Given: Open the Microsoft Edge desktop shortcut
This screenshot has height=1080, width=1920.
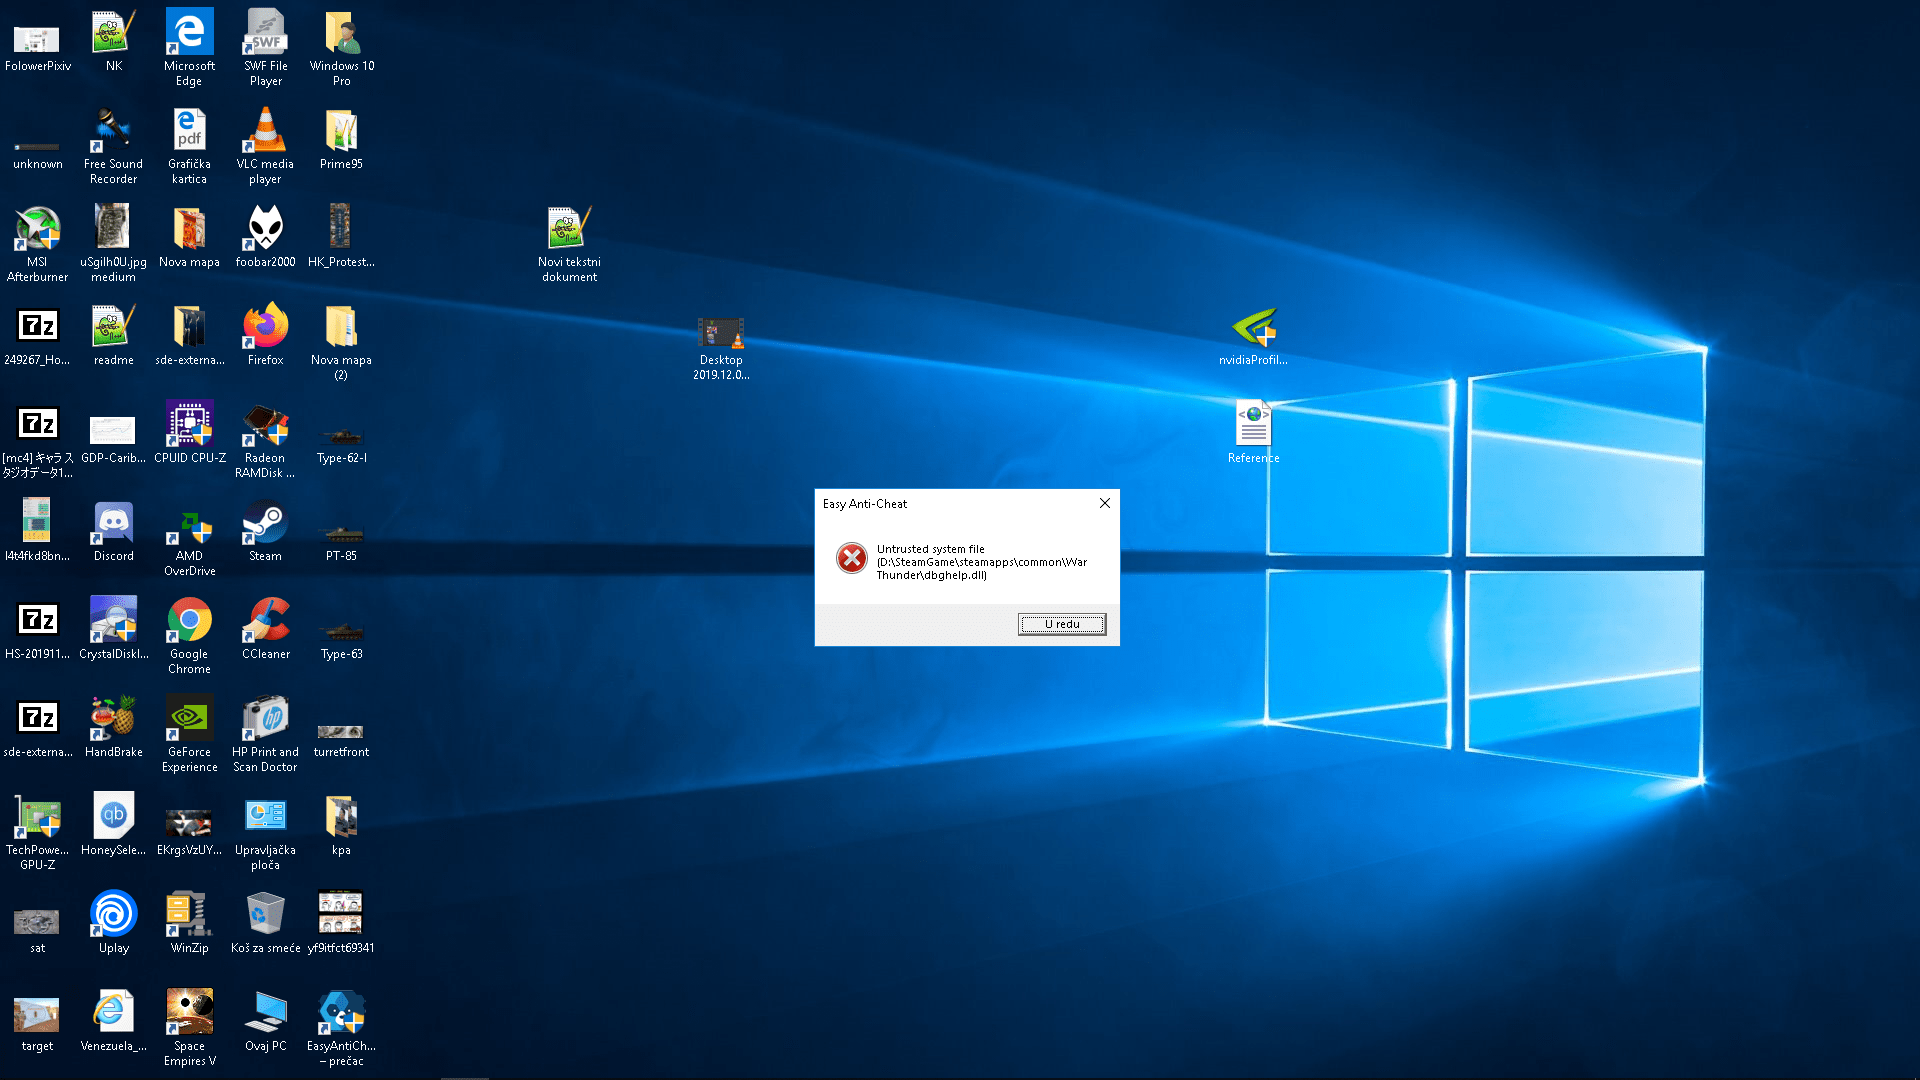Looking at the screenshot, I should coord(189,47).
